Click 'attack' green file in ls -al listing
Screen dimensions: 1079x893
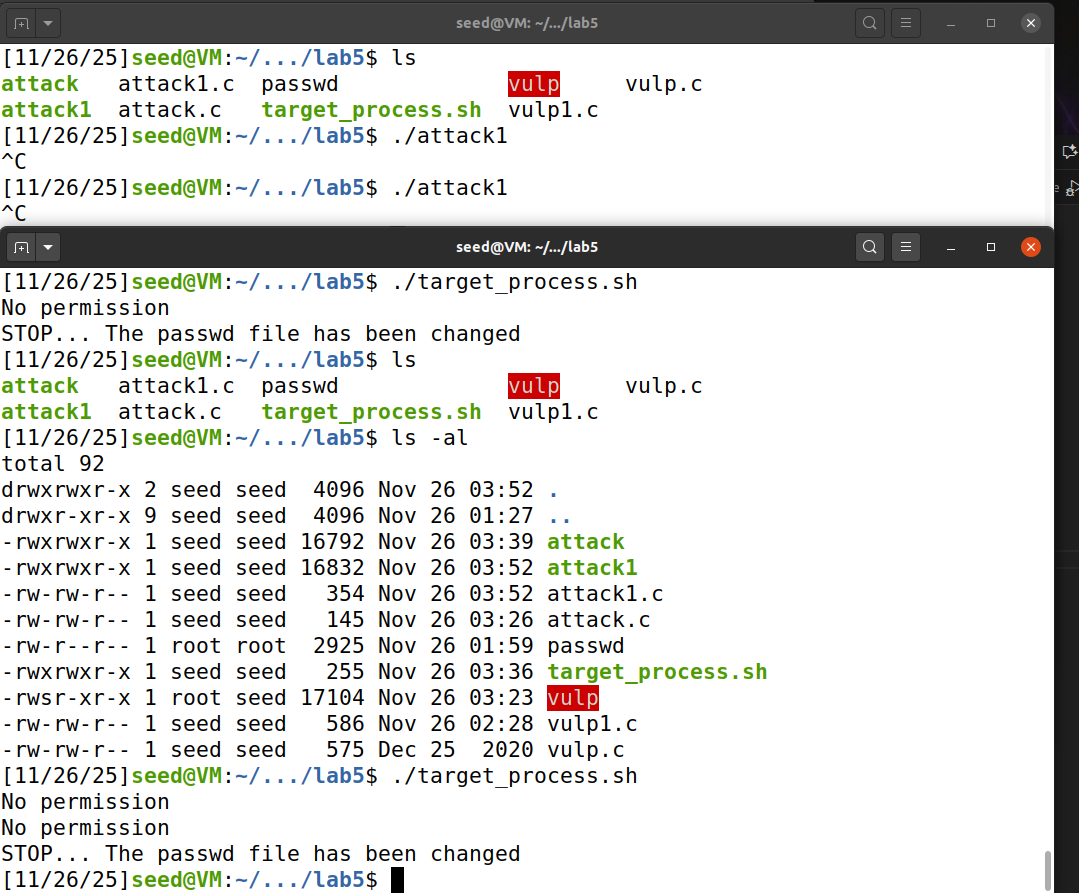coord(586,541)
